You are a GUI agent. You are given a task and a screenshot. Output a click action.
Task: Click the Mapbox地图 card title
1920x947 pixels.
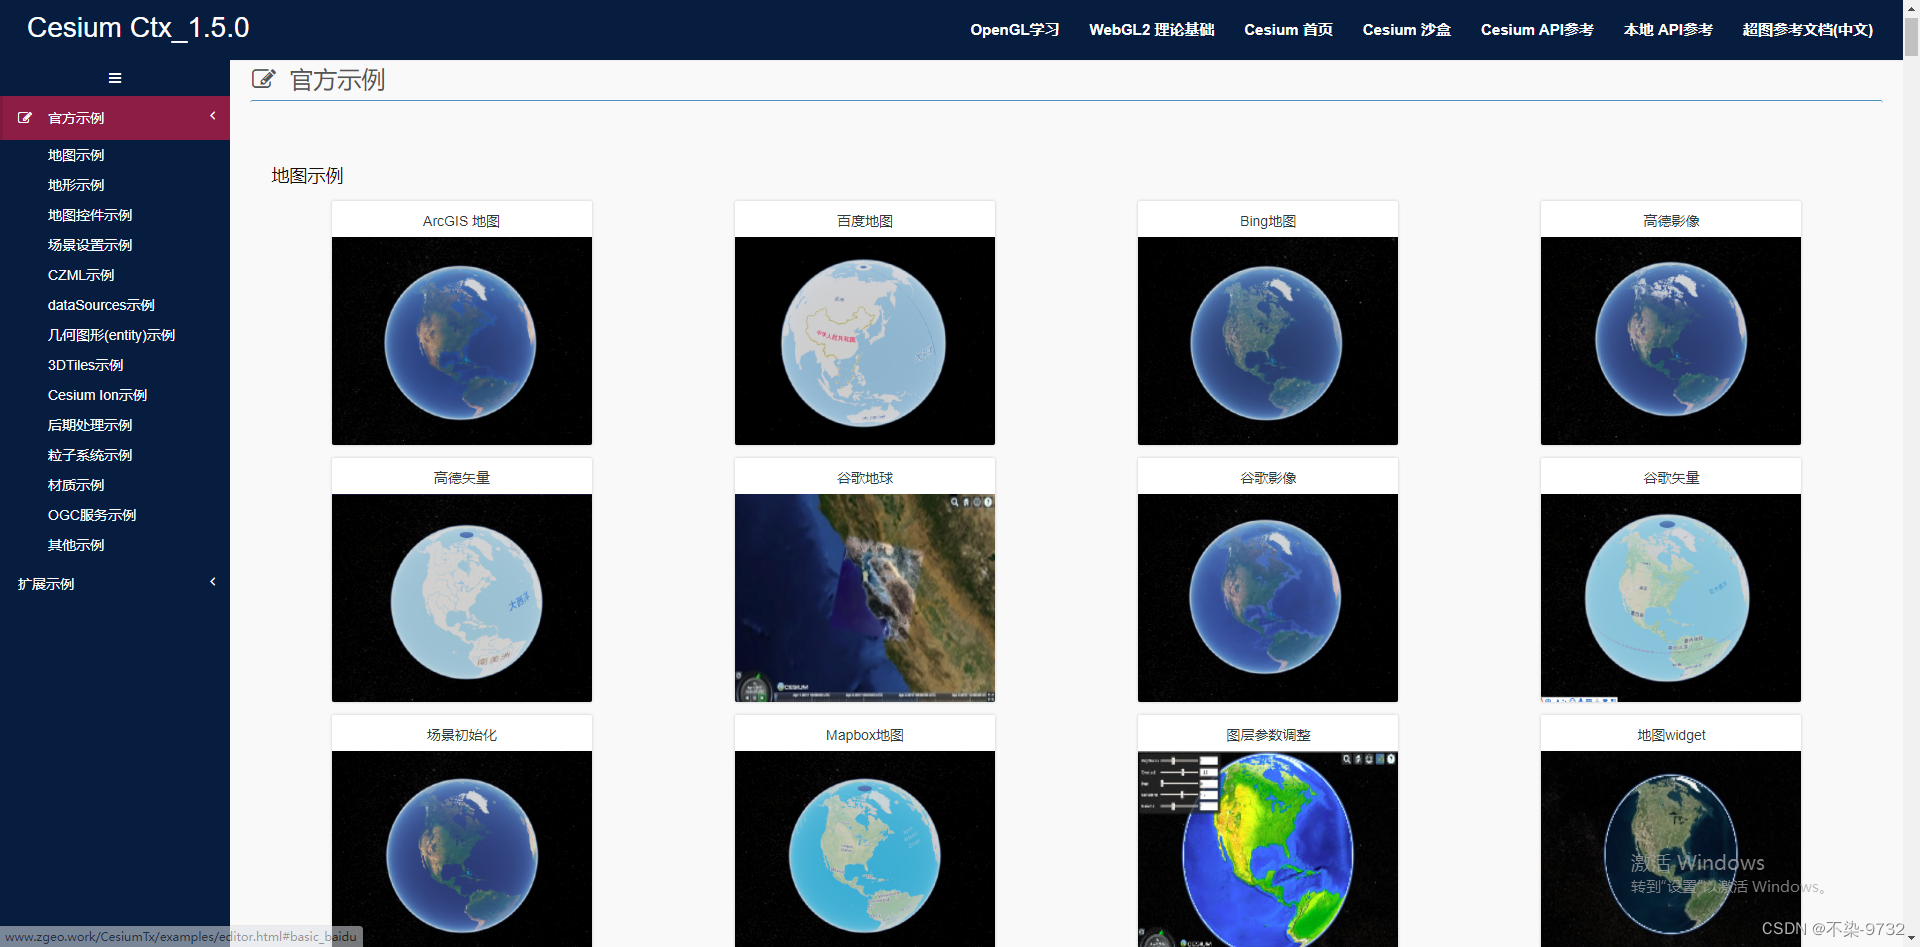coord(865,735)
